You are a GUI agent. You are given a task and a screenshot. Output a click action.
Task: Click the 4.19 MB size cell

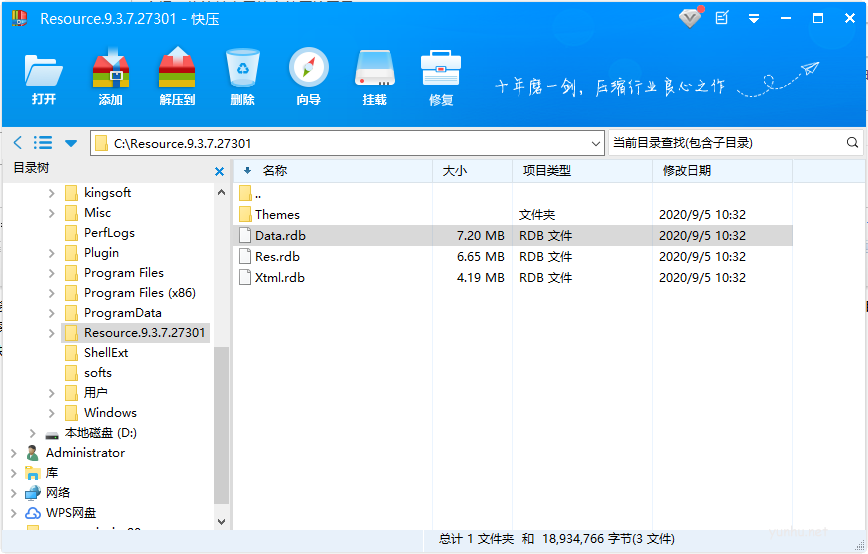click(480, 278)
